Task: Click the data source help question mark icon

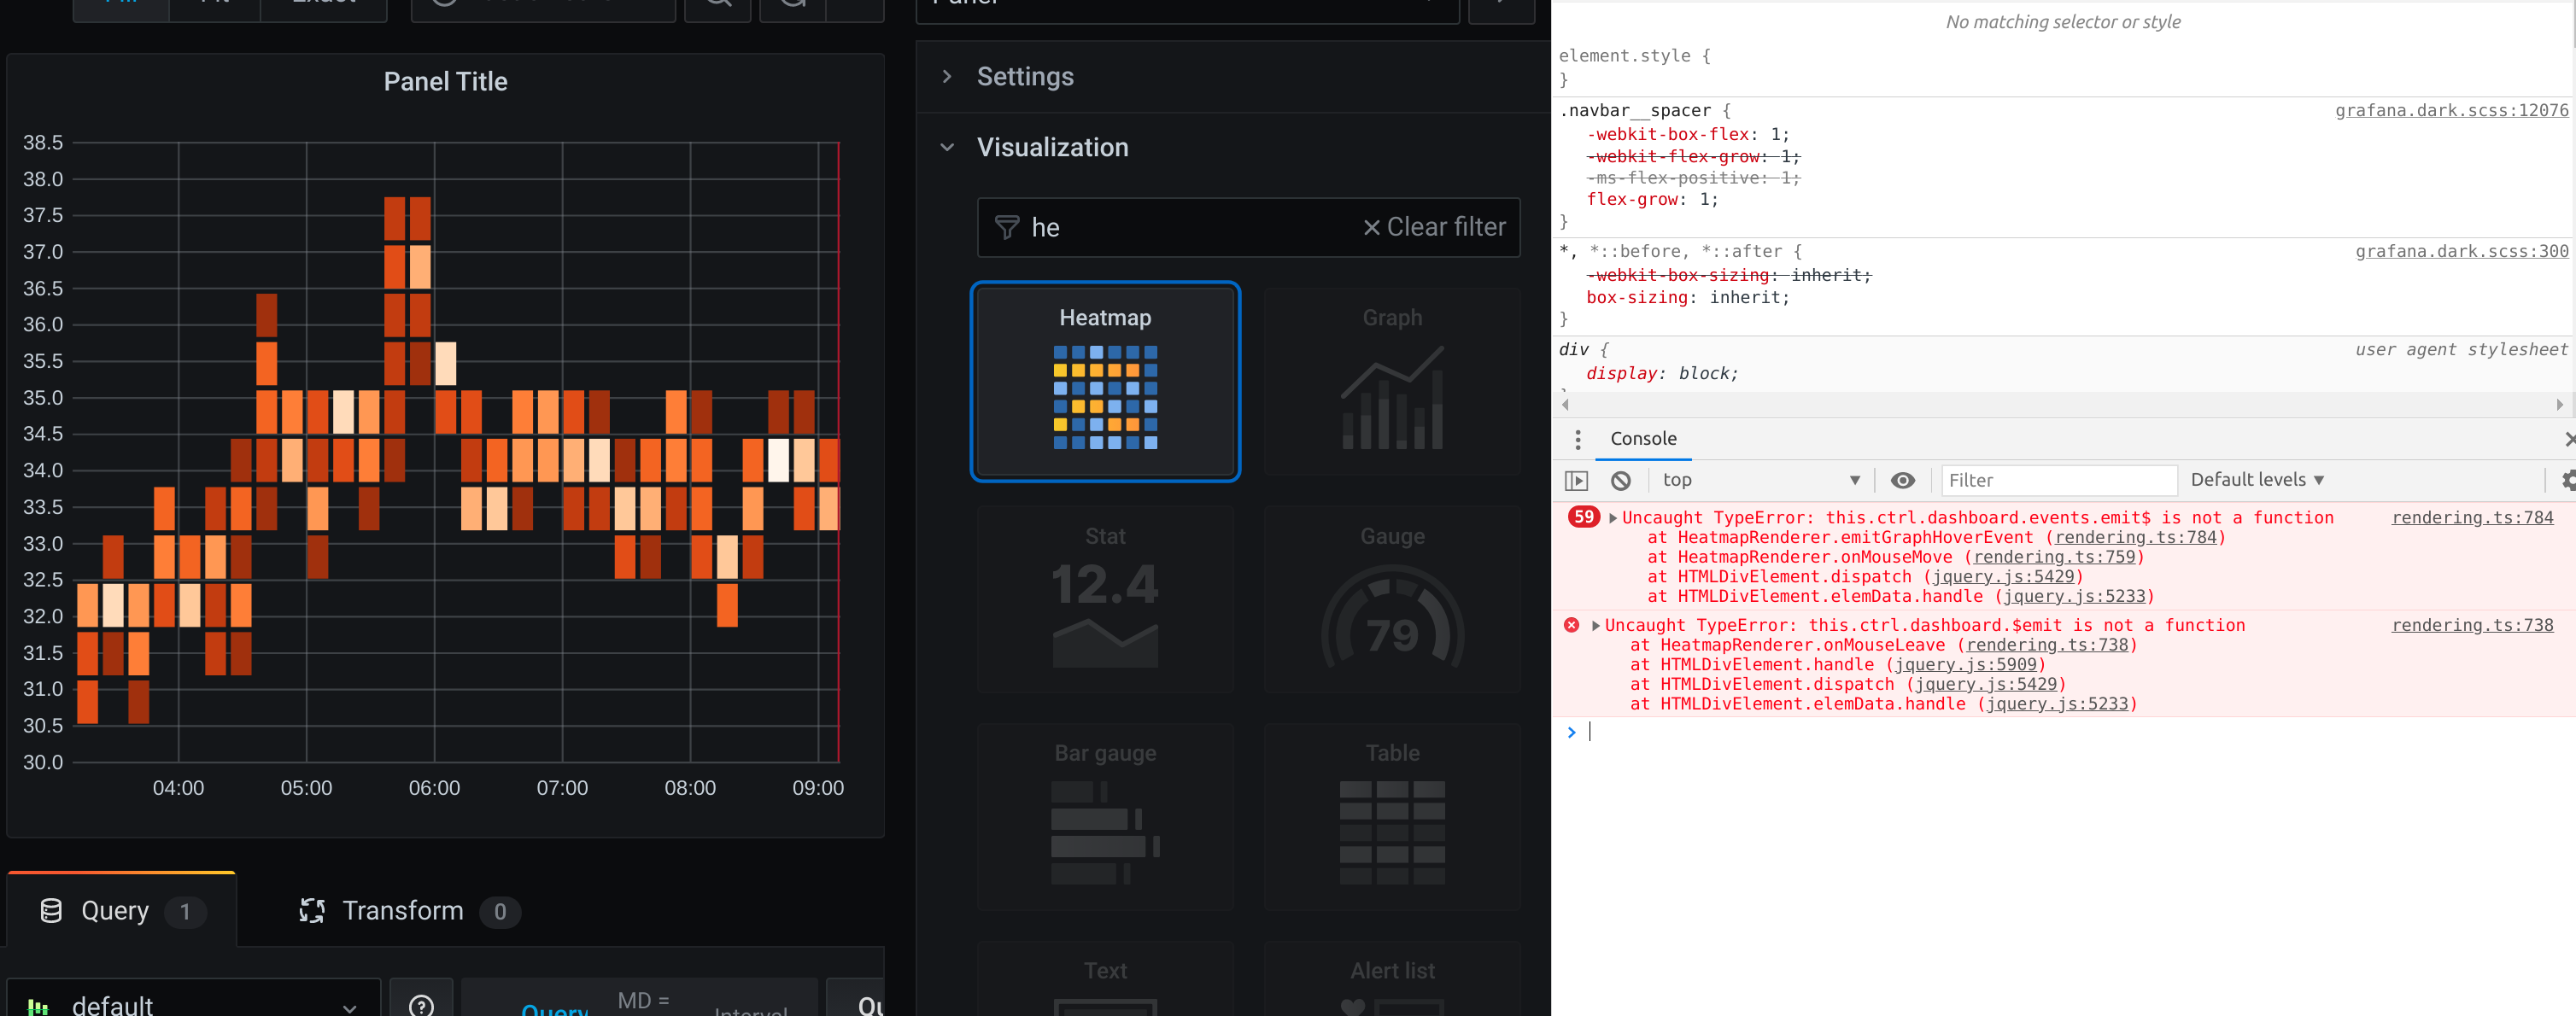Action: [x=421, y=1005]
